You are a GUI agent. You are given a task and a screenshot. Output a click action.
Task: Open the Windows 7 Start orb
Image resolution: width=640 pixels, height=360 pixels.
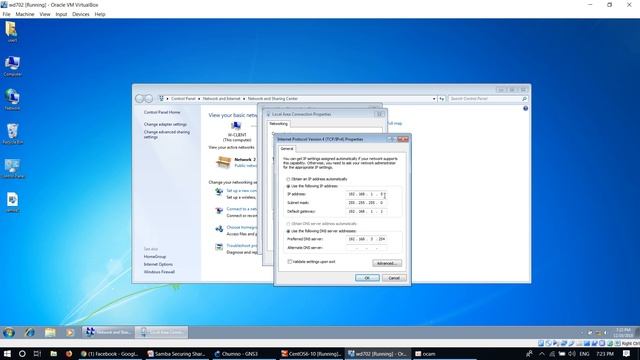[x=9, y=332]
